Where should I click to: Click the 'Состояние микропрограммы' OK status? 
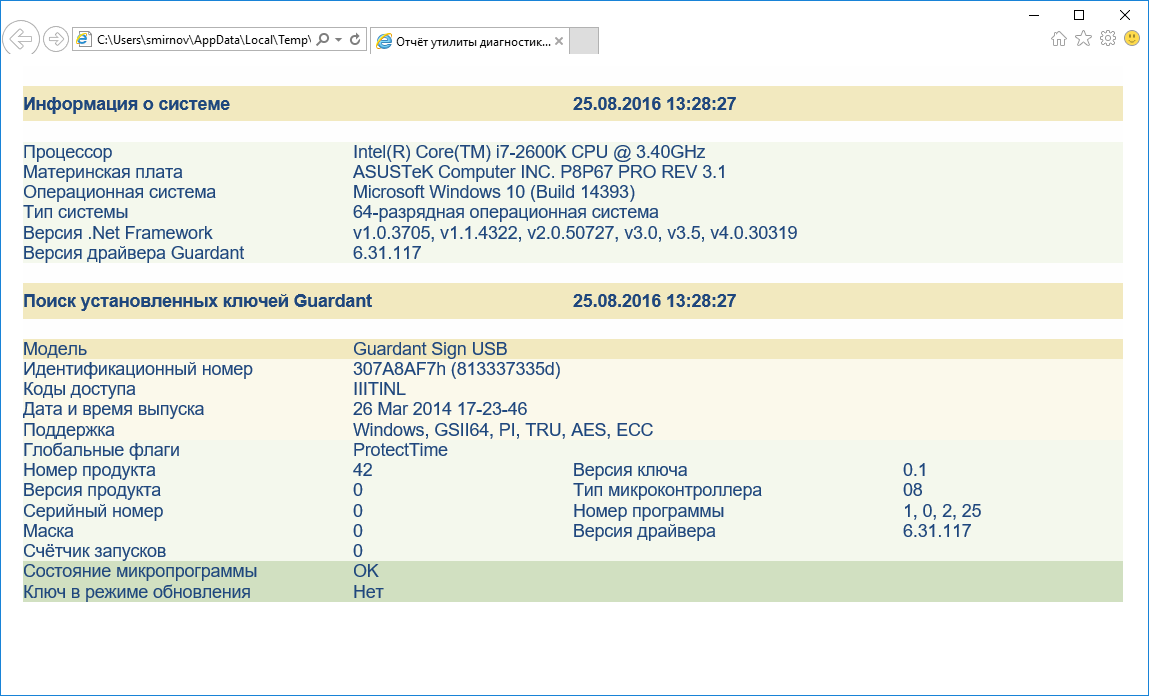pos(366,571)
